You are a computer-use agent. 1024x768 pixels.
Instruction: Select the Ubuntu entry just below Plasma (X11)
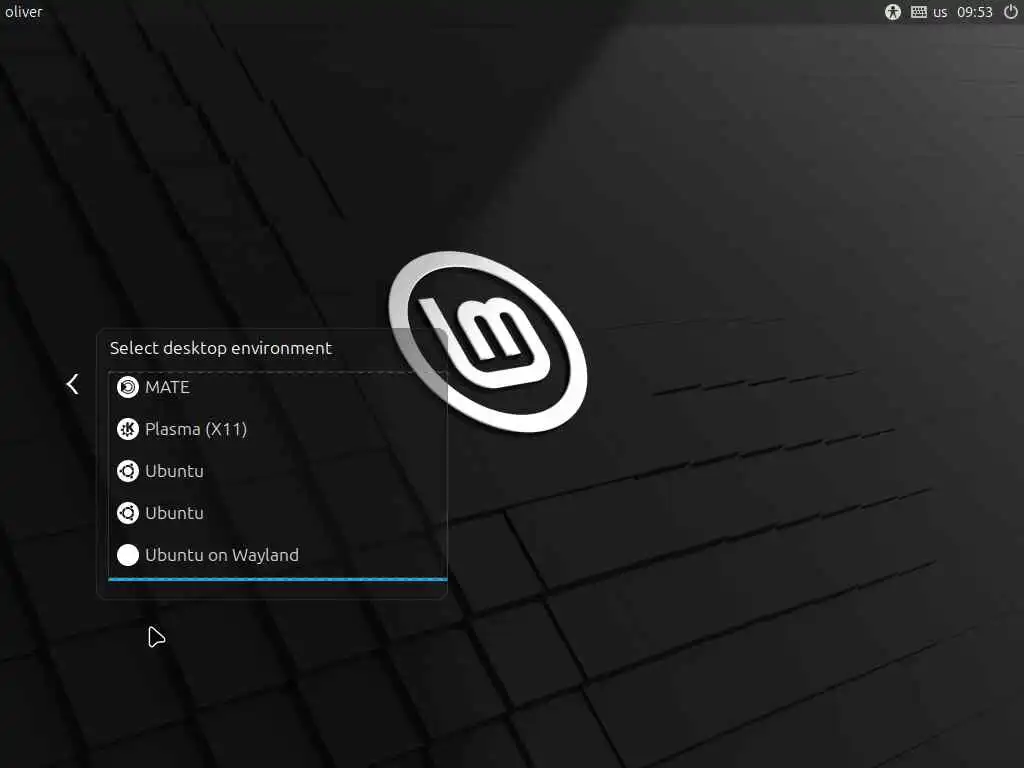click(x=278, y=471)
